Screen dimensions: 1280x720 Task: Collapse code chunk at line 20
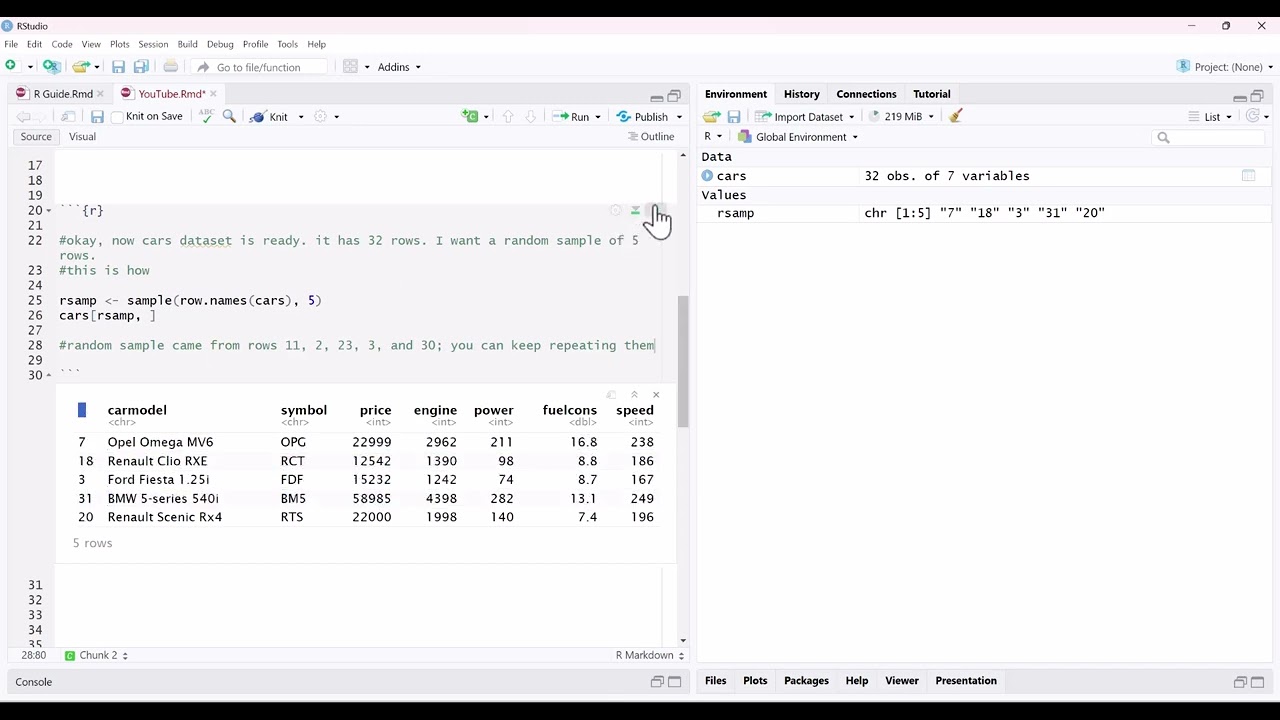point(49,211)
